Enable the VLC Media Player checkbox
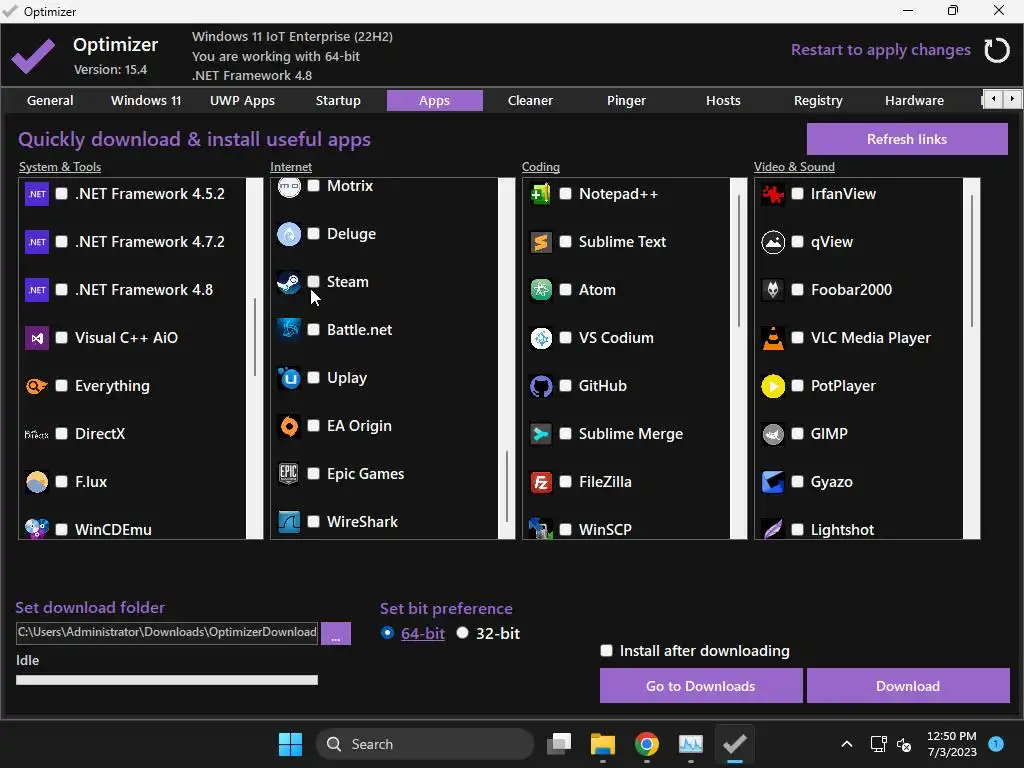1024x768 pixels. pyautogui.click(x=797, y=338)
